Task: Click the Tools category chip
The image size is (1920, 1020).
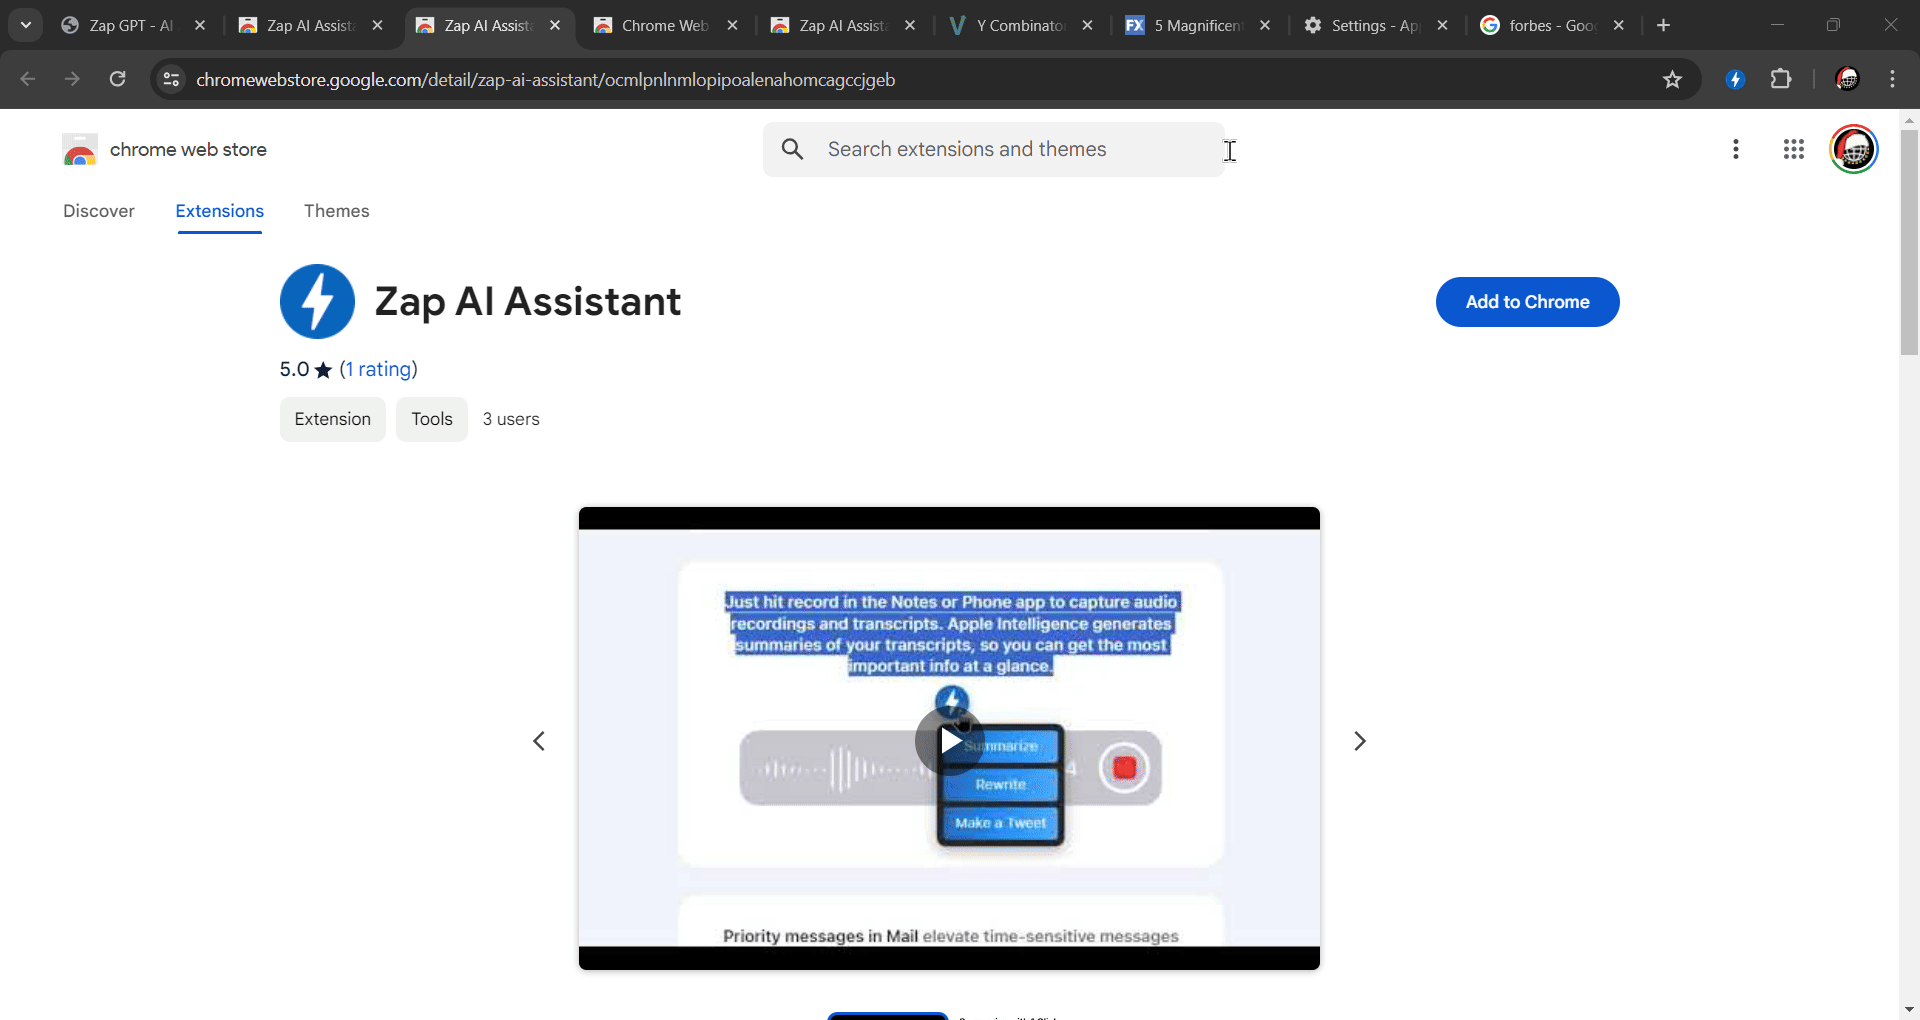Action: (432, 419)
